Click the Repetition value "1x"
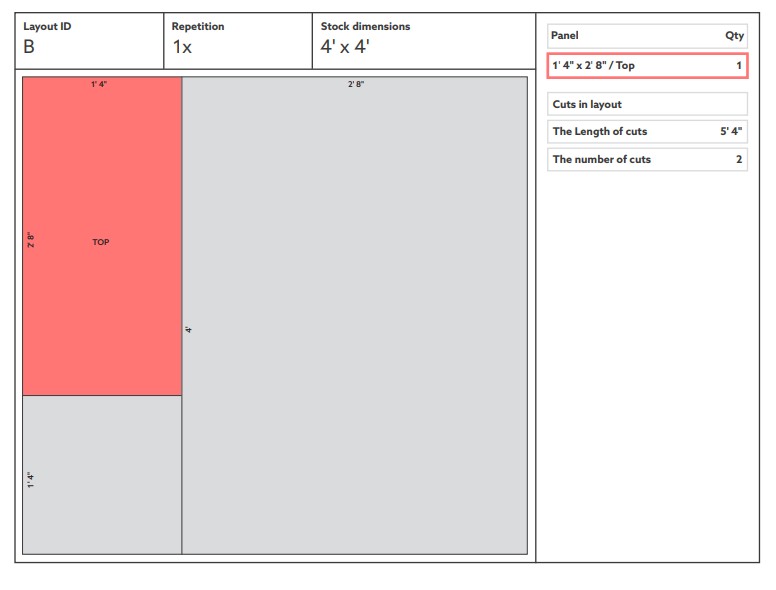Screen dimensions: 776x590 click(x=182, y=47)
